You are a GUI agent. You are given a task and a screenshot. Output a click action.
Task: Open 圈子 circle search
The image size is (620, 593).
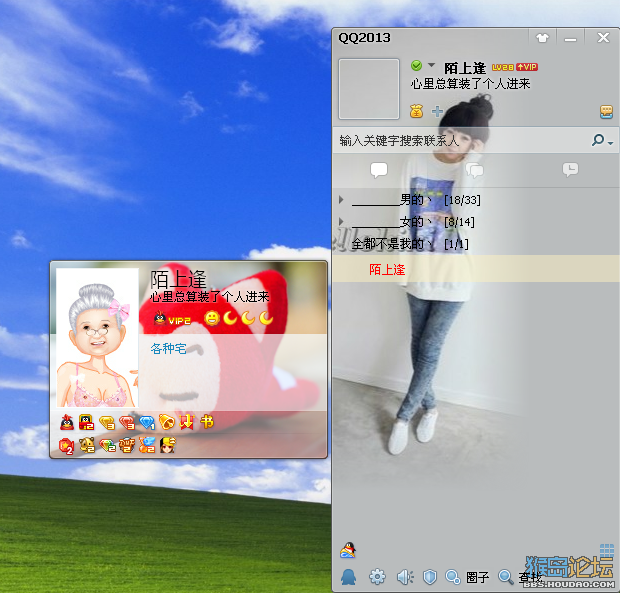[x=467, y=578]
